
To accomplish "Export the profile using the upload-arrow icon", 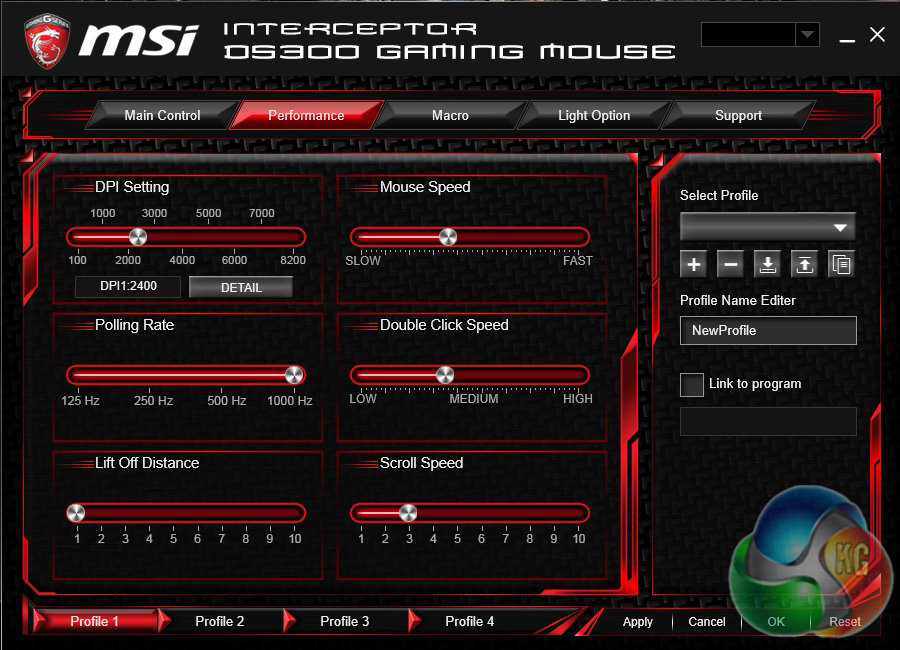I will [805, 265].
